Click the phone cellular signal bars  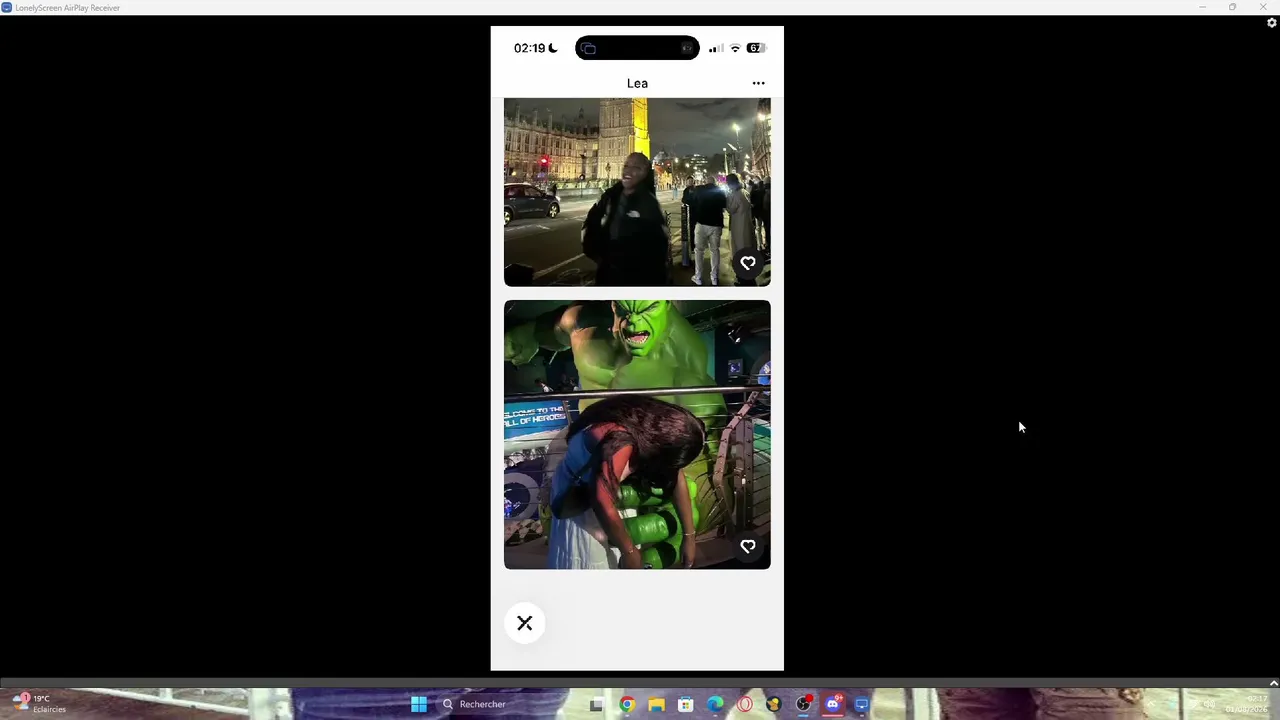pos(715,48)
